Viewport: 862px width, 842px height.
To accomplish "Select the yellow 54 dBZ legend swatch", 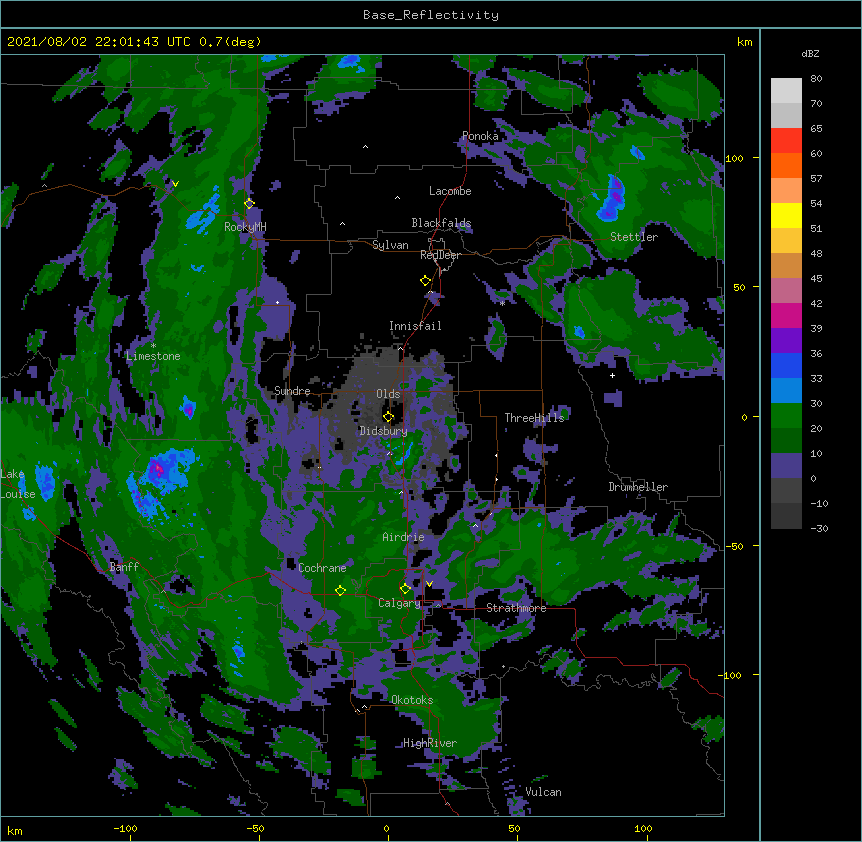I will click(786, 215).
